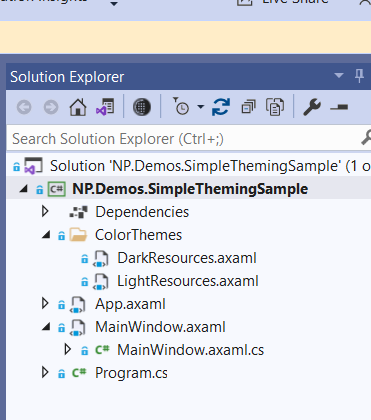Toggle Show All Files icon

pos(275,107)
